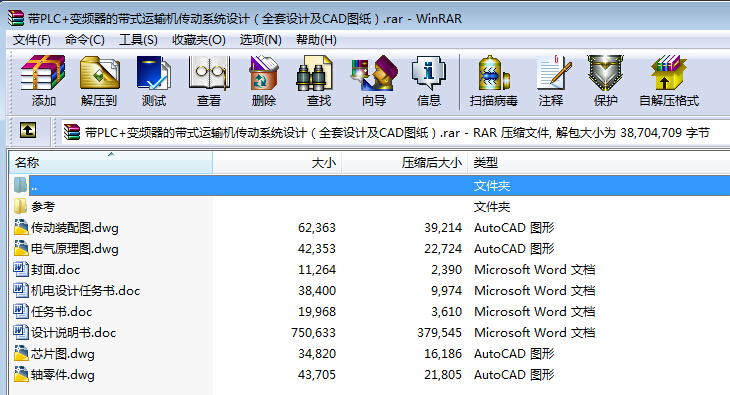Viewport: 730px width, 395px height.
Task: Sort by 大小 column header
Action: click(277, 163)
